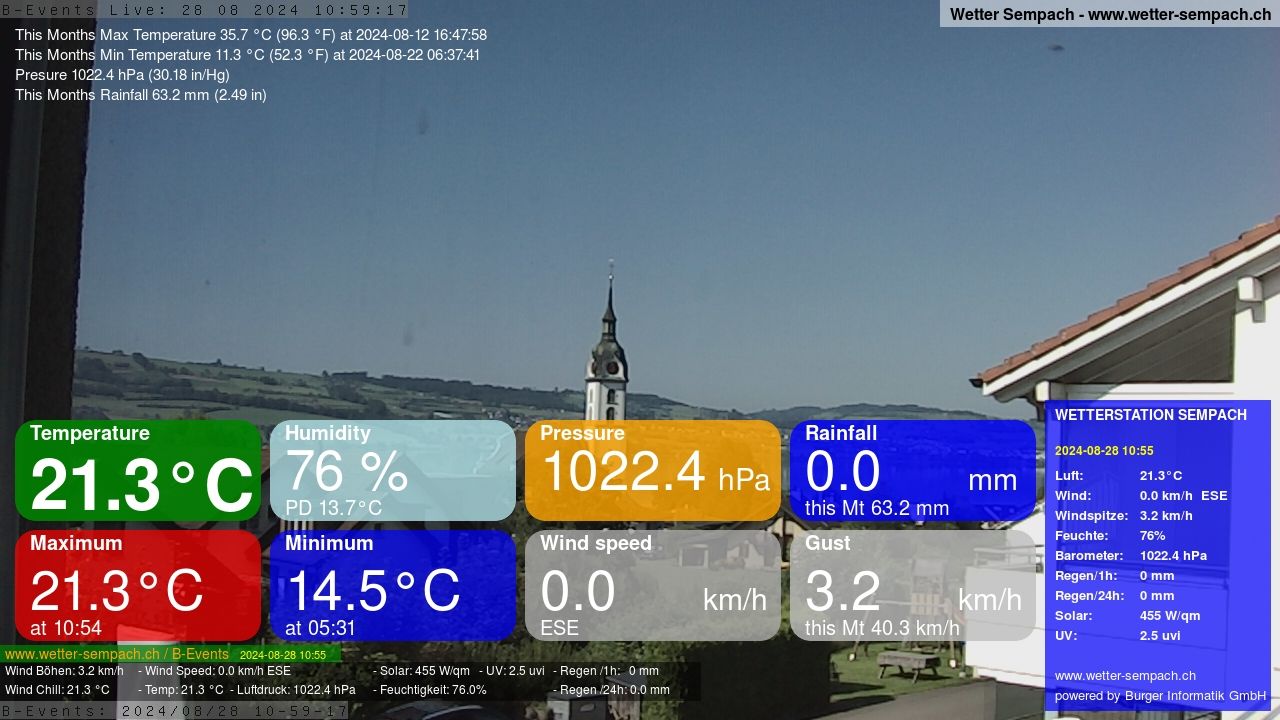Click 'this Mt 40.3 km/h' in Gust card
This screenshot has height=720, width=1280.
pos(882,628)
